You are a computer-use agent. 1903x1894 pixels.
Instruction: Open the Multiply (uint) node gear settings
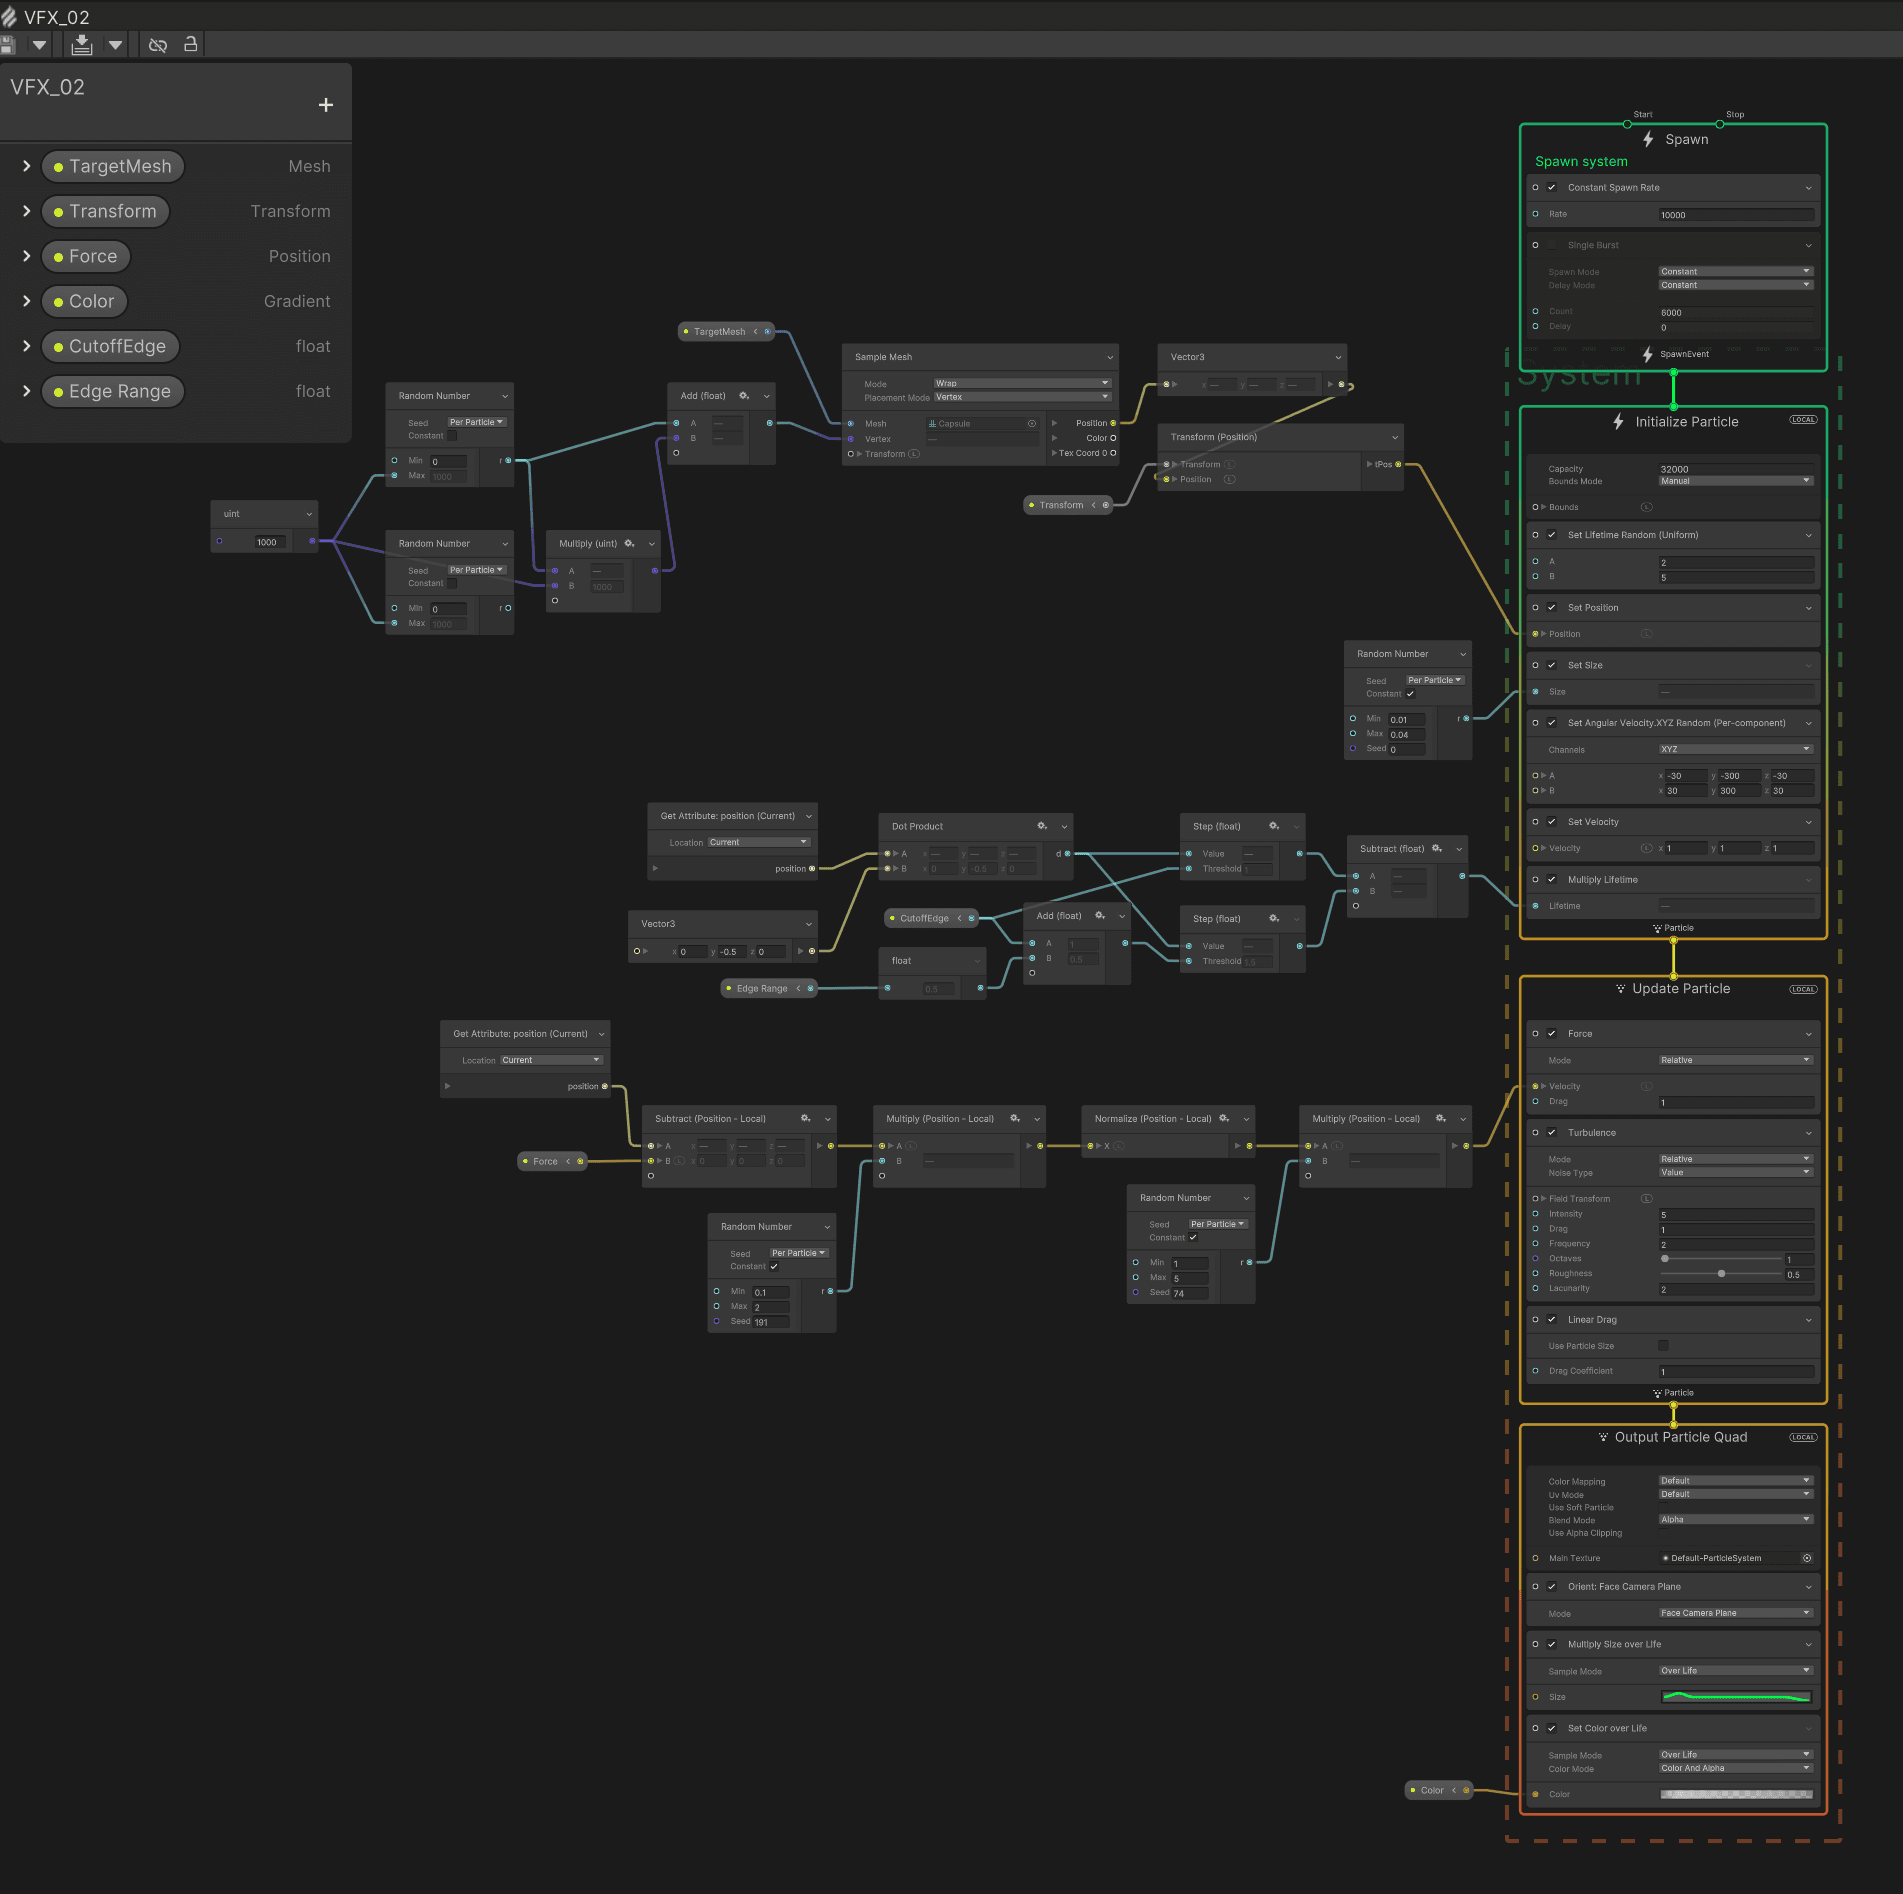tap(629, 543)
